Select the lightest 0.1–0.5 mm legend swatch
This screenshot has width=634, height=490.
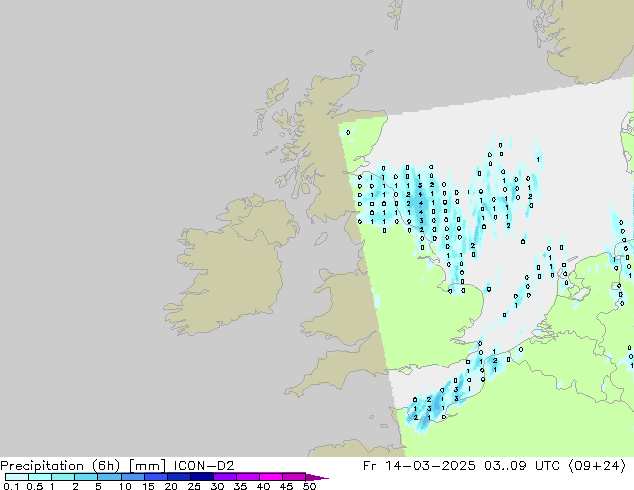click(17, 477)
